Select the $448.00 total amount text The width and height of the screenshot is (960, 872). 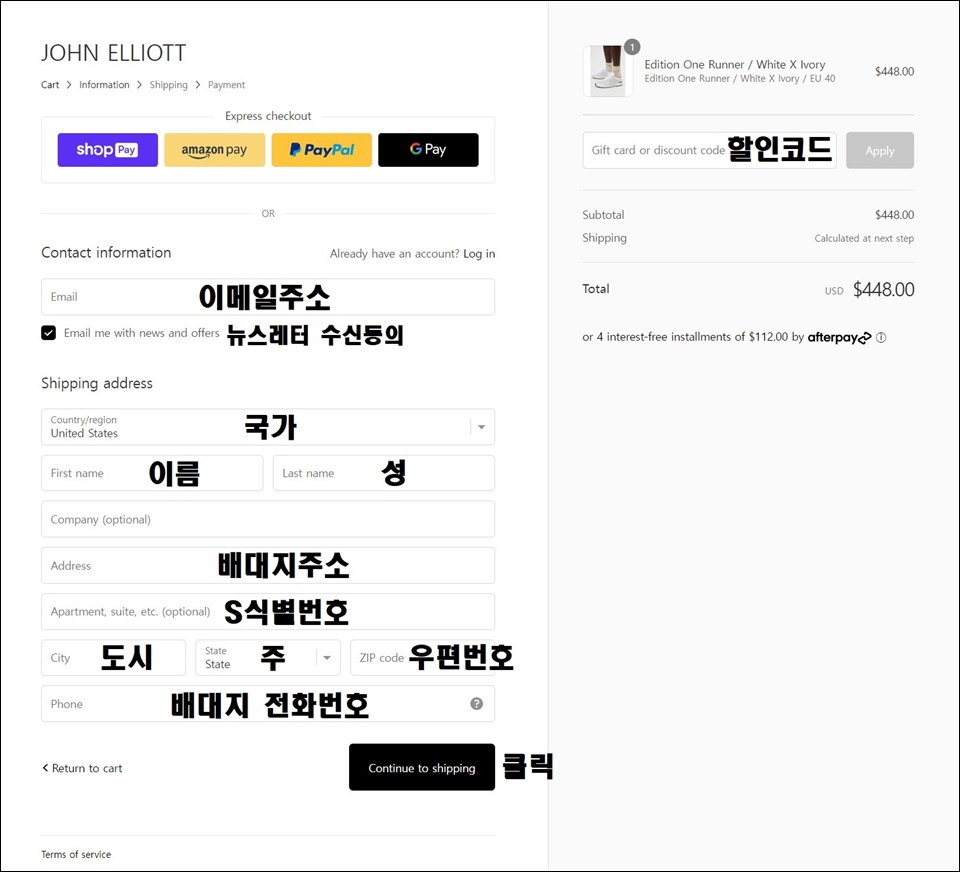pos(883,289)
